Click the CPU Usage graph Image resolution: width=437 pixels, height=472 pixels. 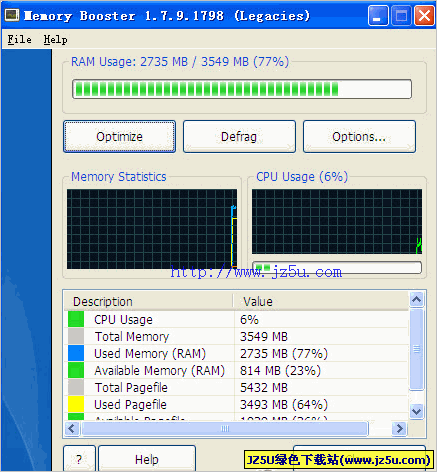coord(337,222)
